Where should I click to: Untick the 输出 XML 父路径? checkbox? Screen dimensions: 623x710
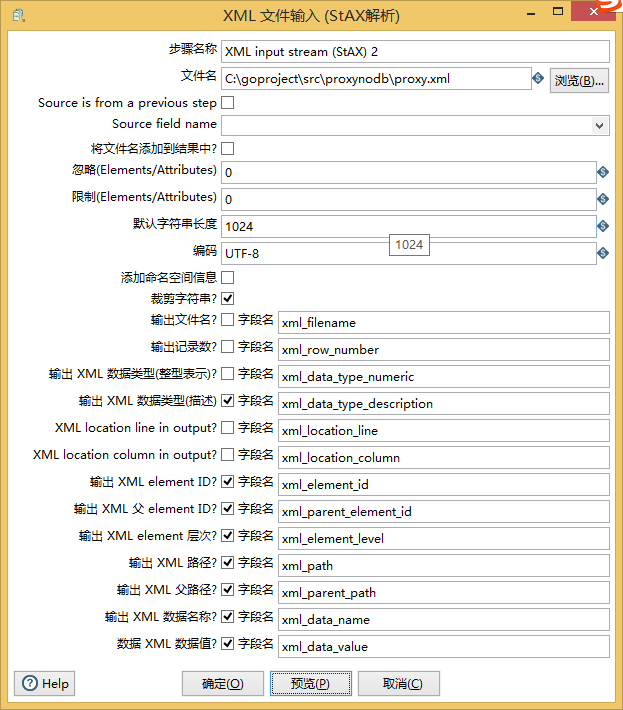coord(228,590)
